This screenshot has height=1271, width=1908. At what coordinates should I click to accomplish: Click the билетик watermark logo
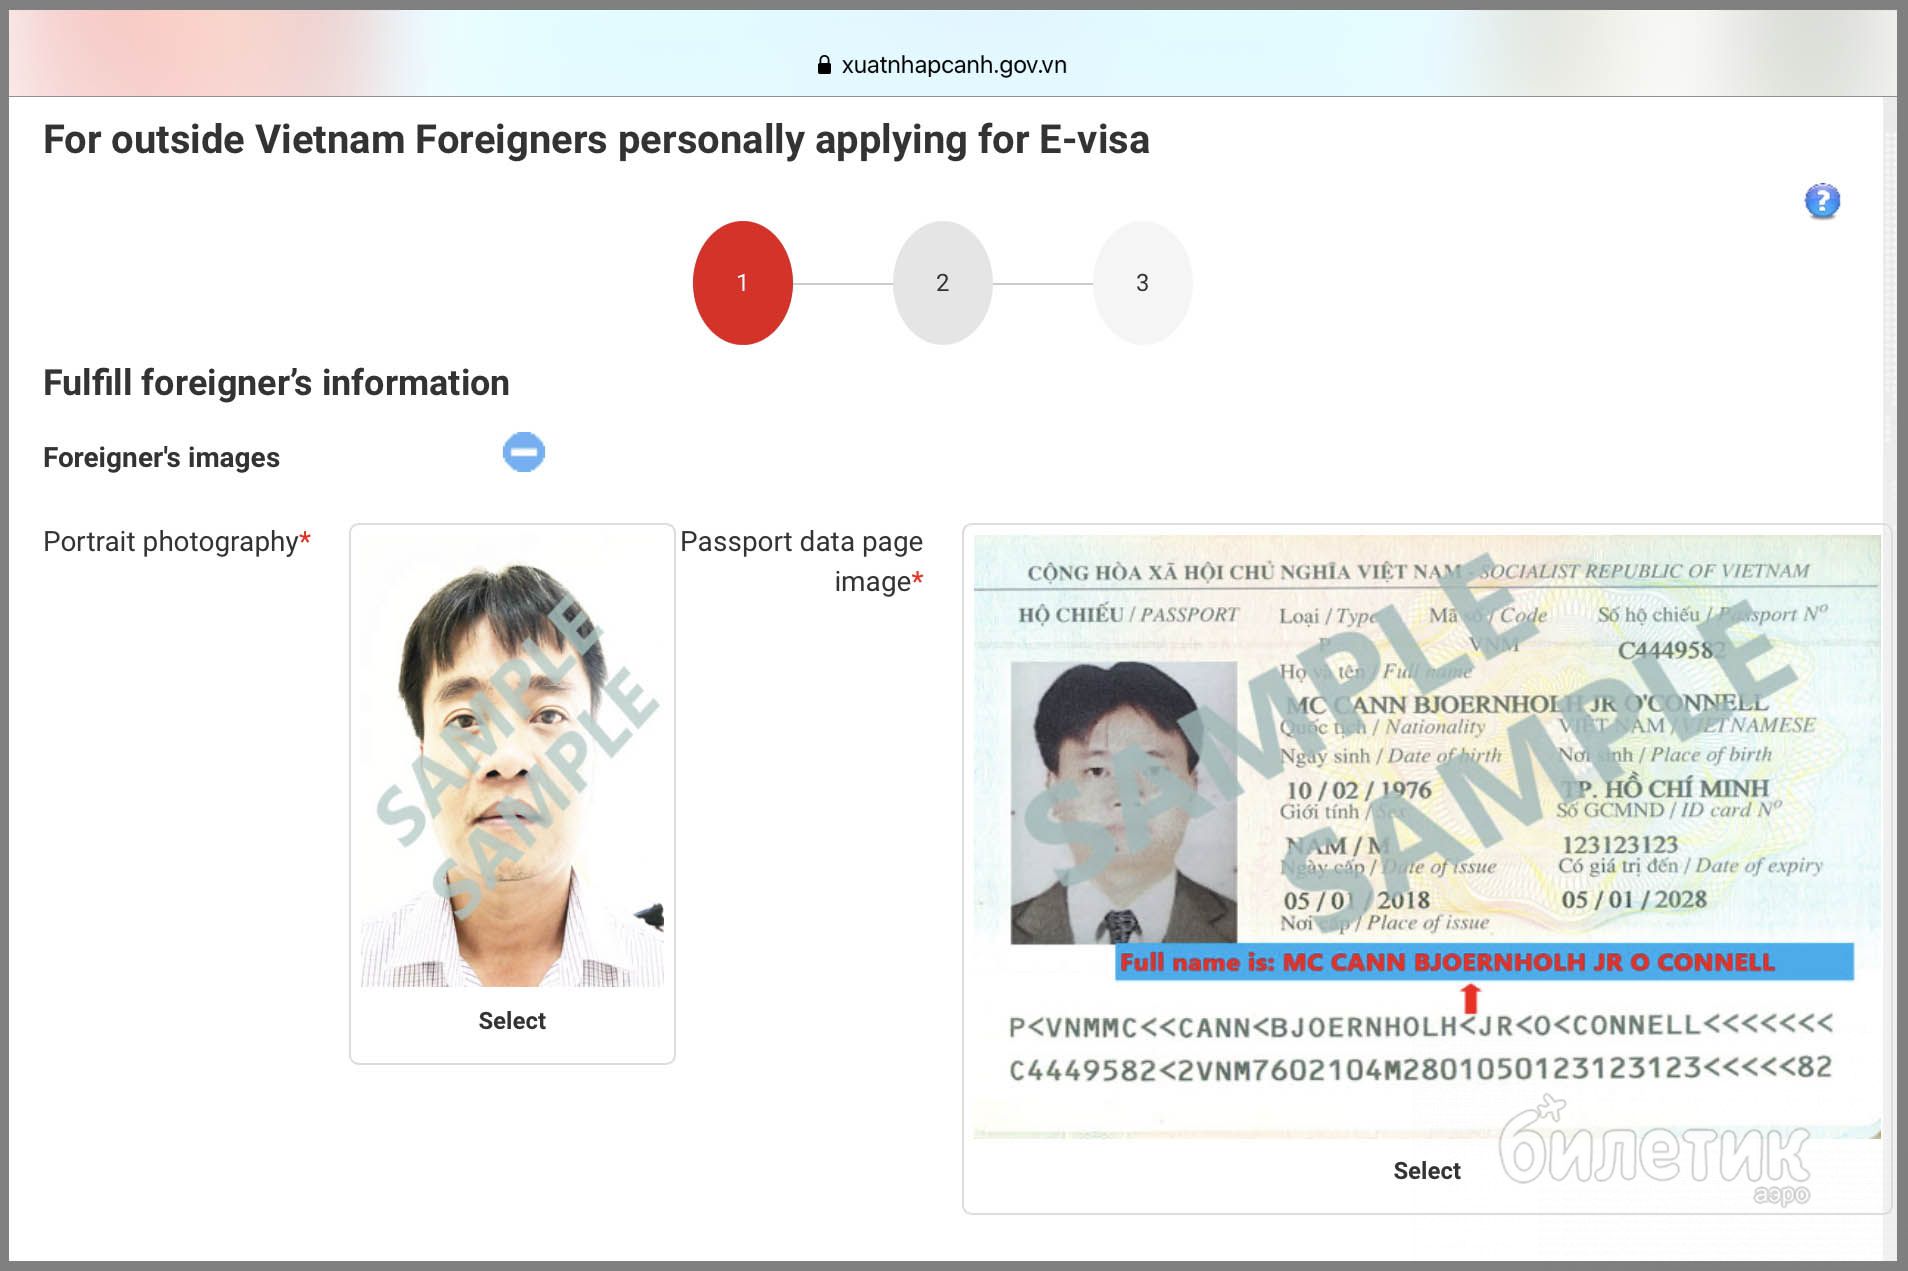point(1655,1153)
